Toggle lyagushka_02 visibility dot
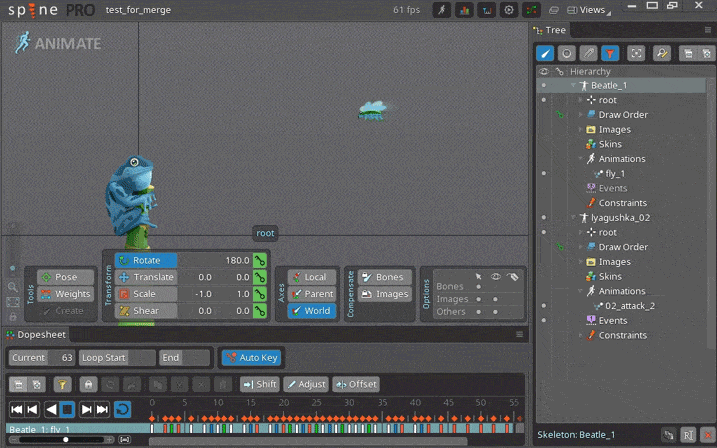The width and height of the screenshot is (717, 448). (x=544, y=218)
